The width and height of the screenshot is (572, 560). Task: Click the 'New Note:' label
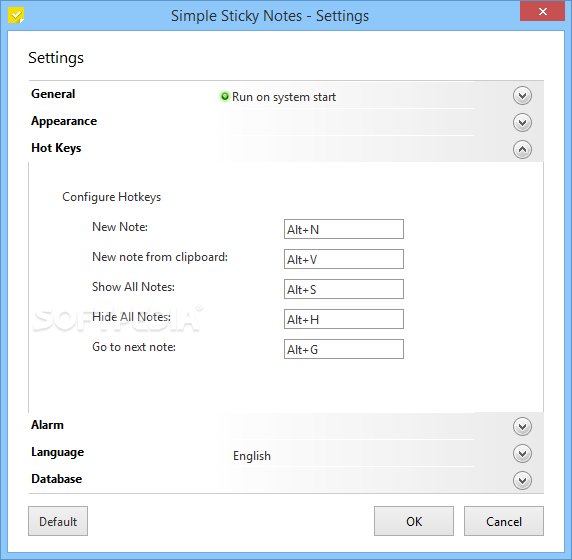pyautogui.click(x=120, y=227)
